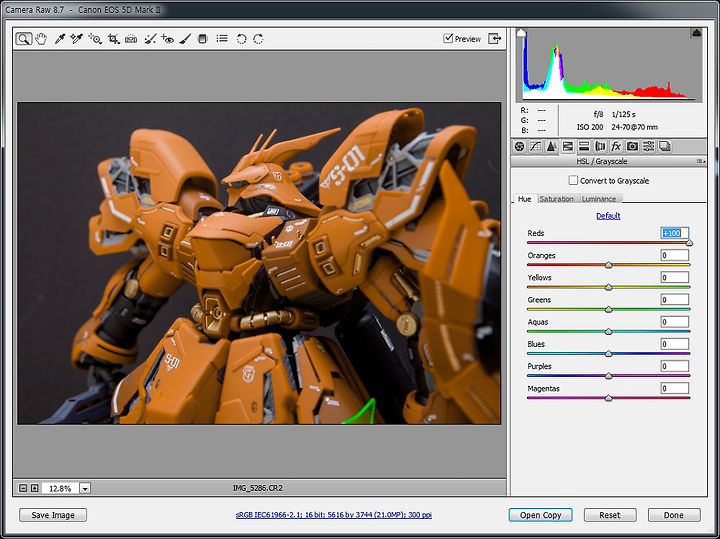Click the Reds value field showing +100
Image resolution: width=720 pixels, height=539 pixels.
click(675, 233)
